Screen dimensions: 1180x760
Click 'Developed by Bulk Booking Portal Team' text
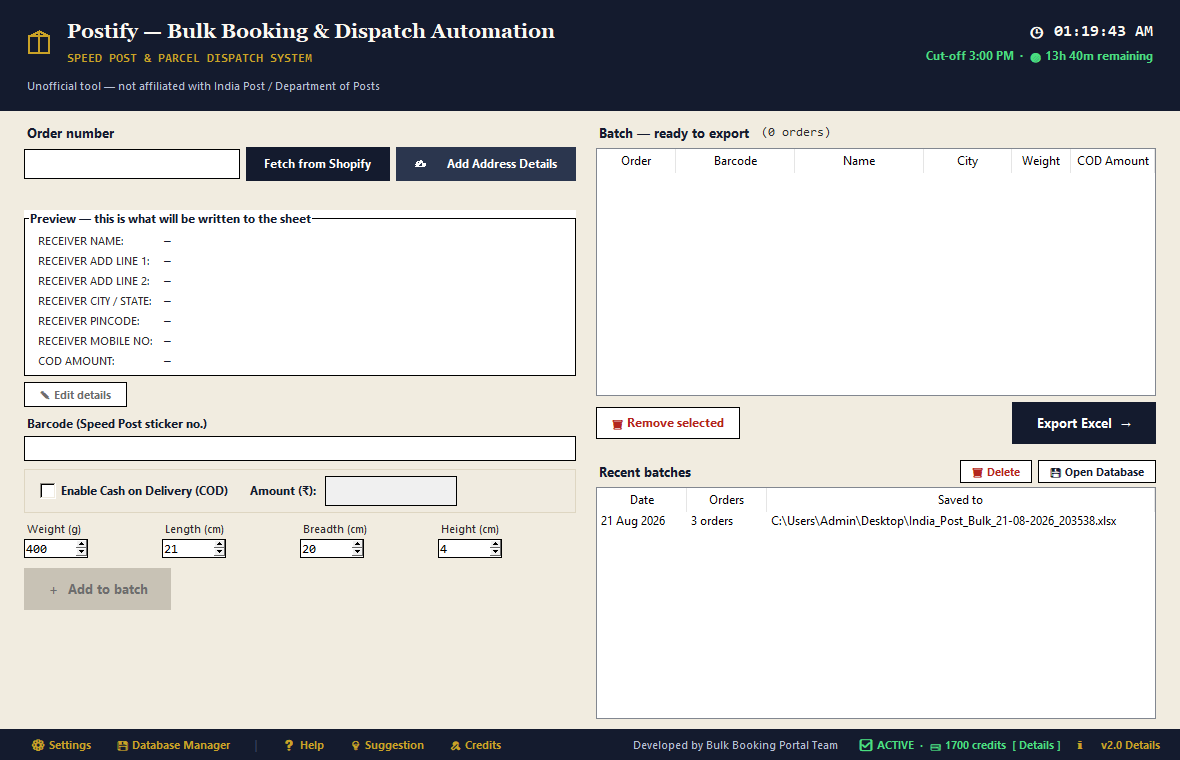[735, 745]
